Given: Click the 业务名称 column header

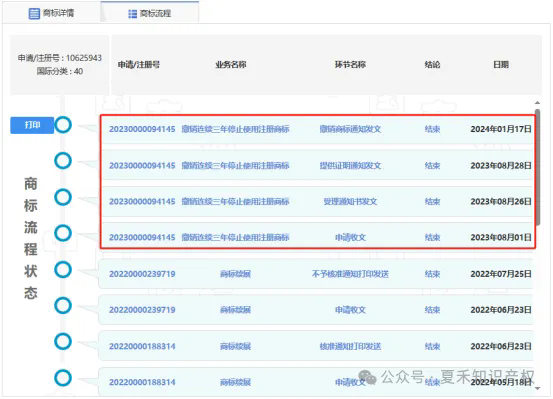Looking at the screenshot, I should click(231, 65).
